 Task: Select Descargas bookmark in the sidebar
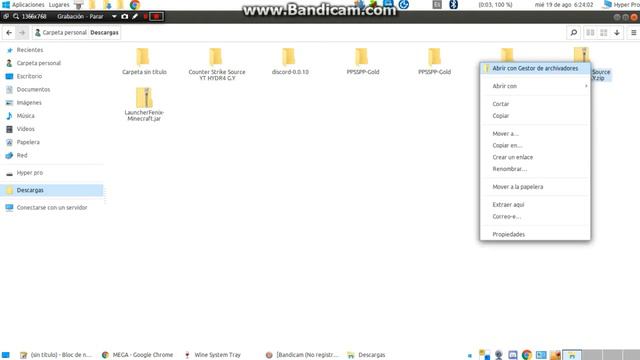pyautogui.click(x=52, y=190)
